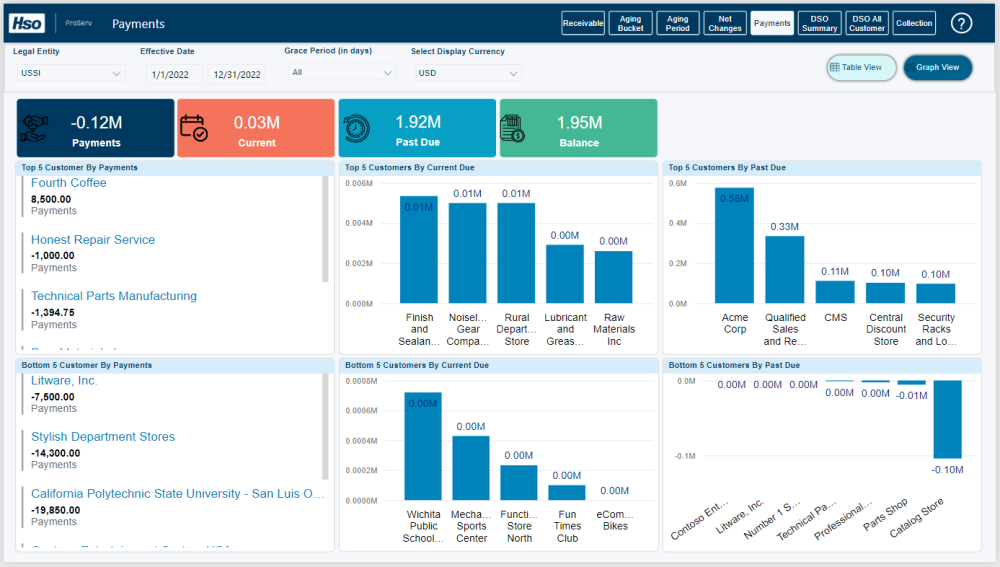Image resolution: width=1000 pixels, height=567 pixels.
Task: Switch to Graph View
Action: click(937, 68)
